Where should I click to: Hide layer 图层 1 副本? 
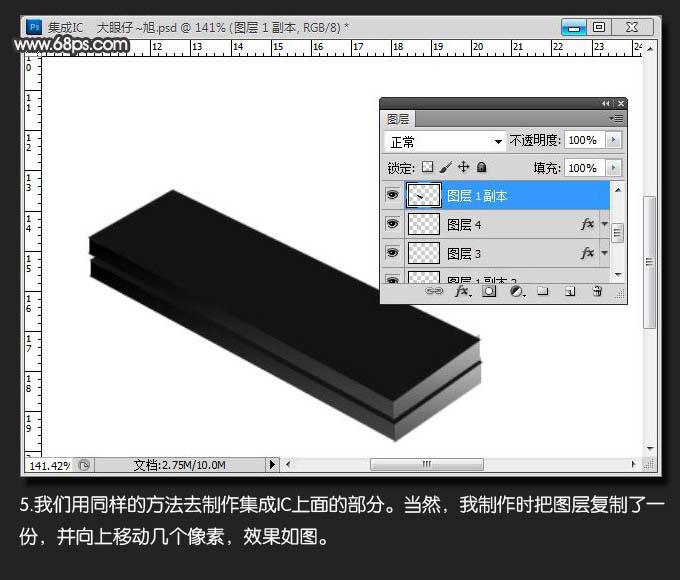coord(392,195)
